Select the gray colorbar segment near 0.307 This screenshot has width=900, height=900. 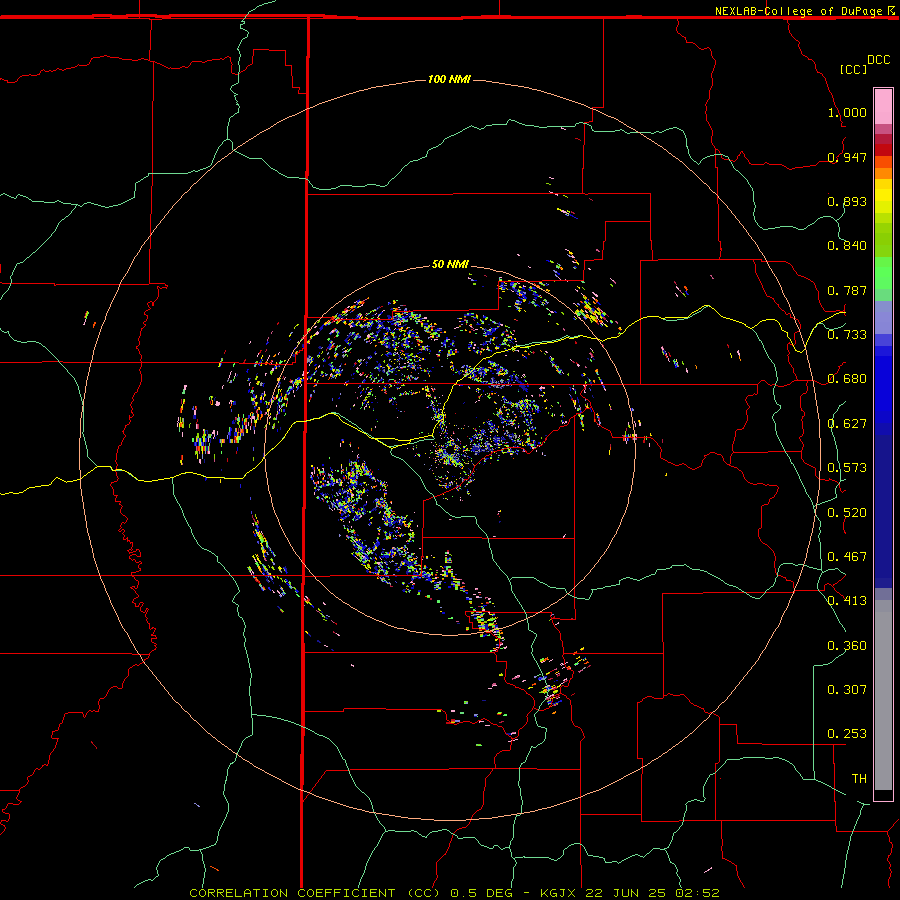(x=883, y=695)
